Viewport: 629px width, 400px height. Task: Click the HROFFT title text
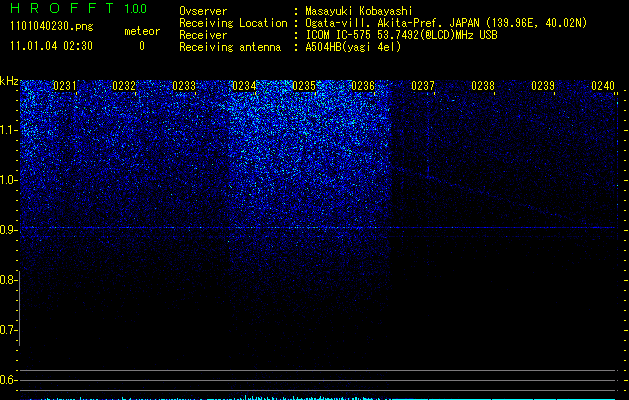(x=63, y=8)
